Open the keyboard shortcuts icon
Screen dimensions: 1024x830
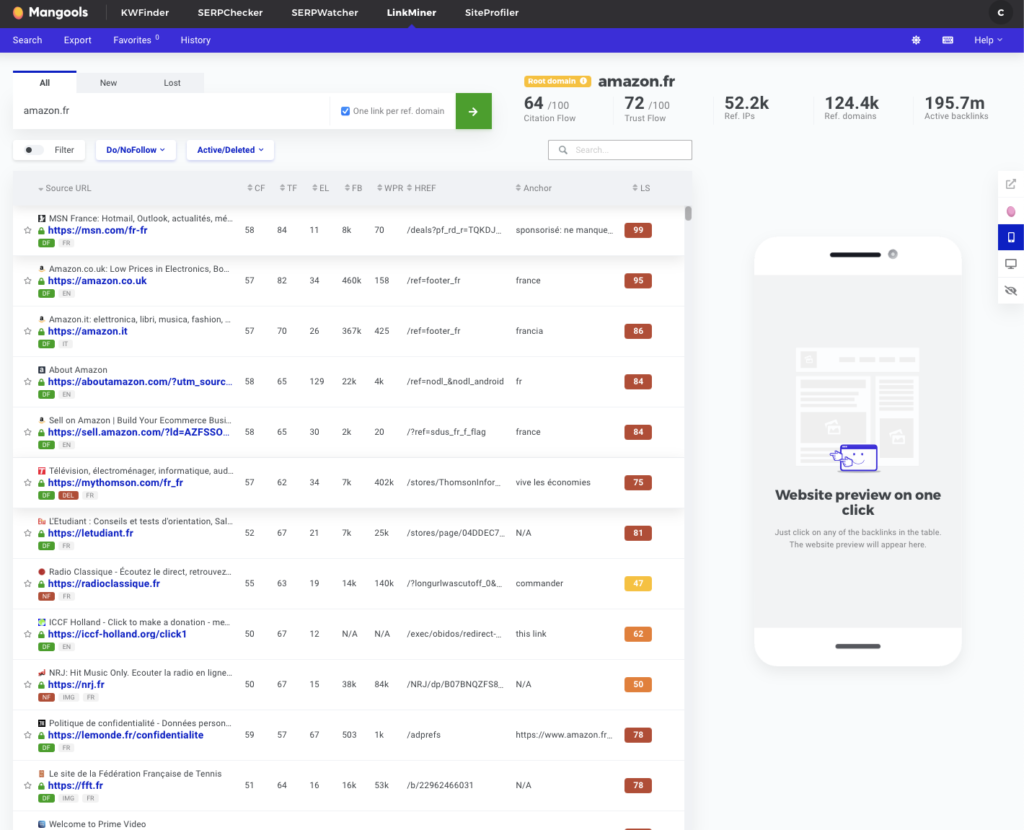948,40
